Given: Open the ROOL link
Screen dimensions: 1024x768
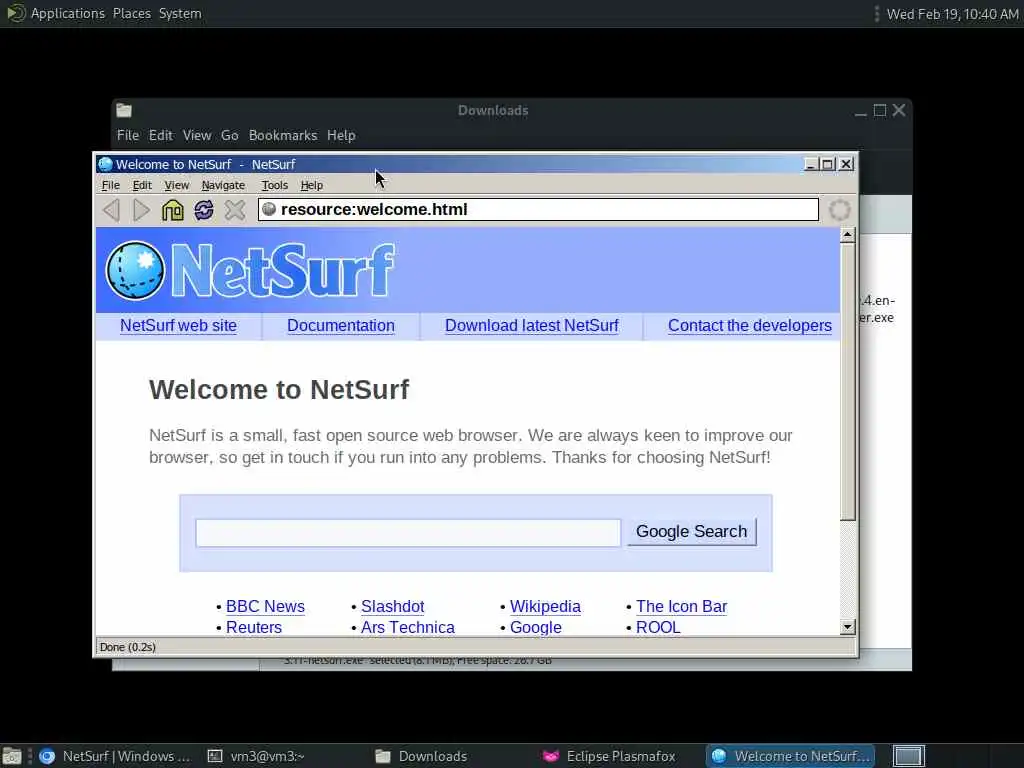Looking at the screenshot, I should 658,628.
